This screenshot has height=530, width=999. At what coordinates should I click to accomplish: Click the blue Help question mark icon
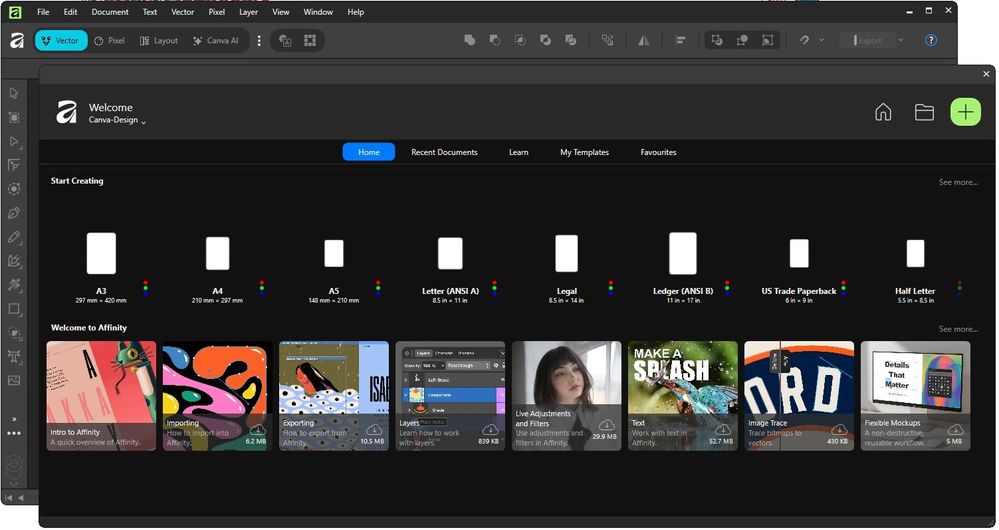coord(931,40)
